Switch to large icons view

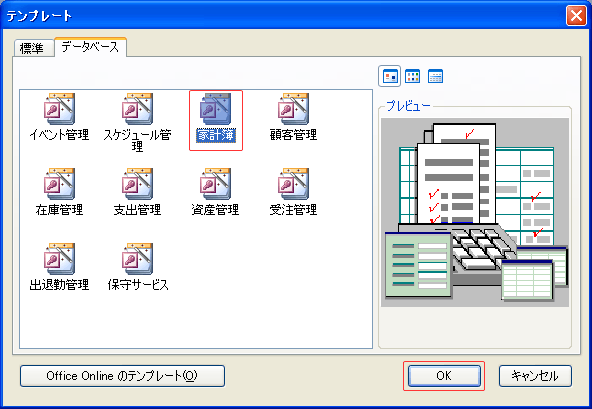pos(390,76)
